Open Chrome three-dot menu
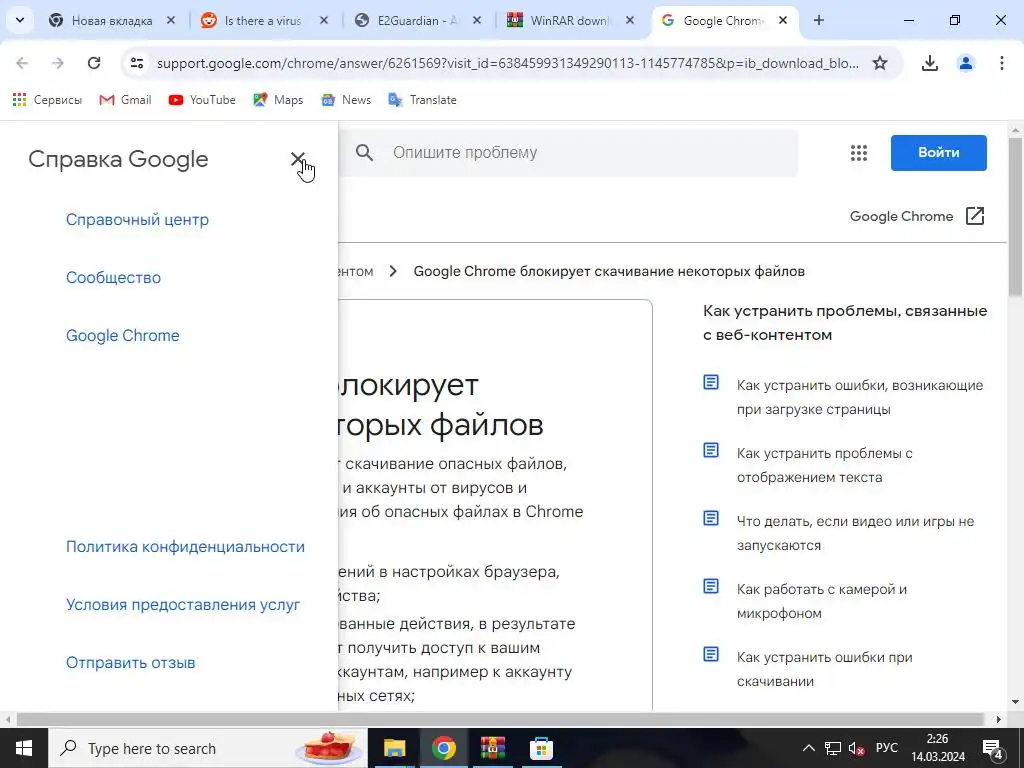1024x768 pixels. tap(1002, 63)
